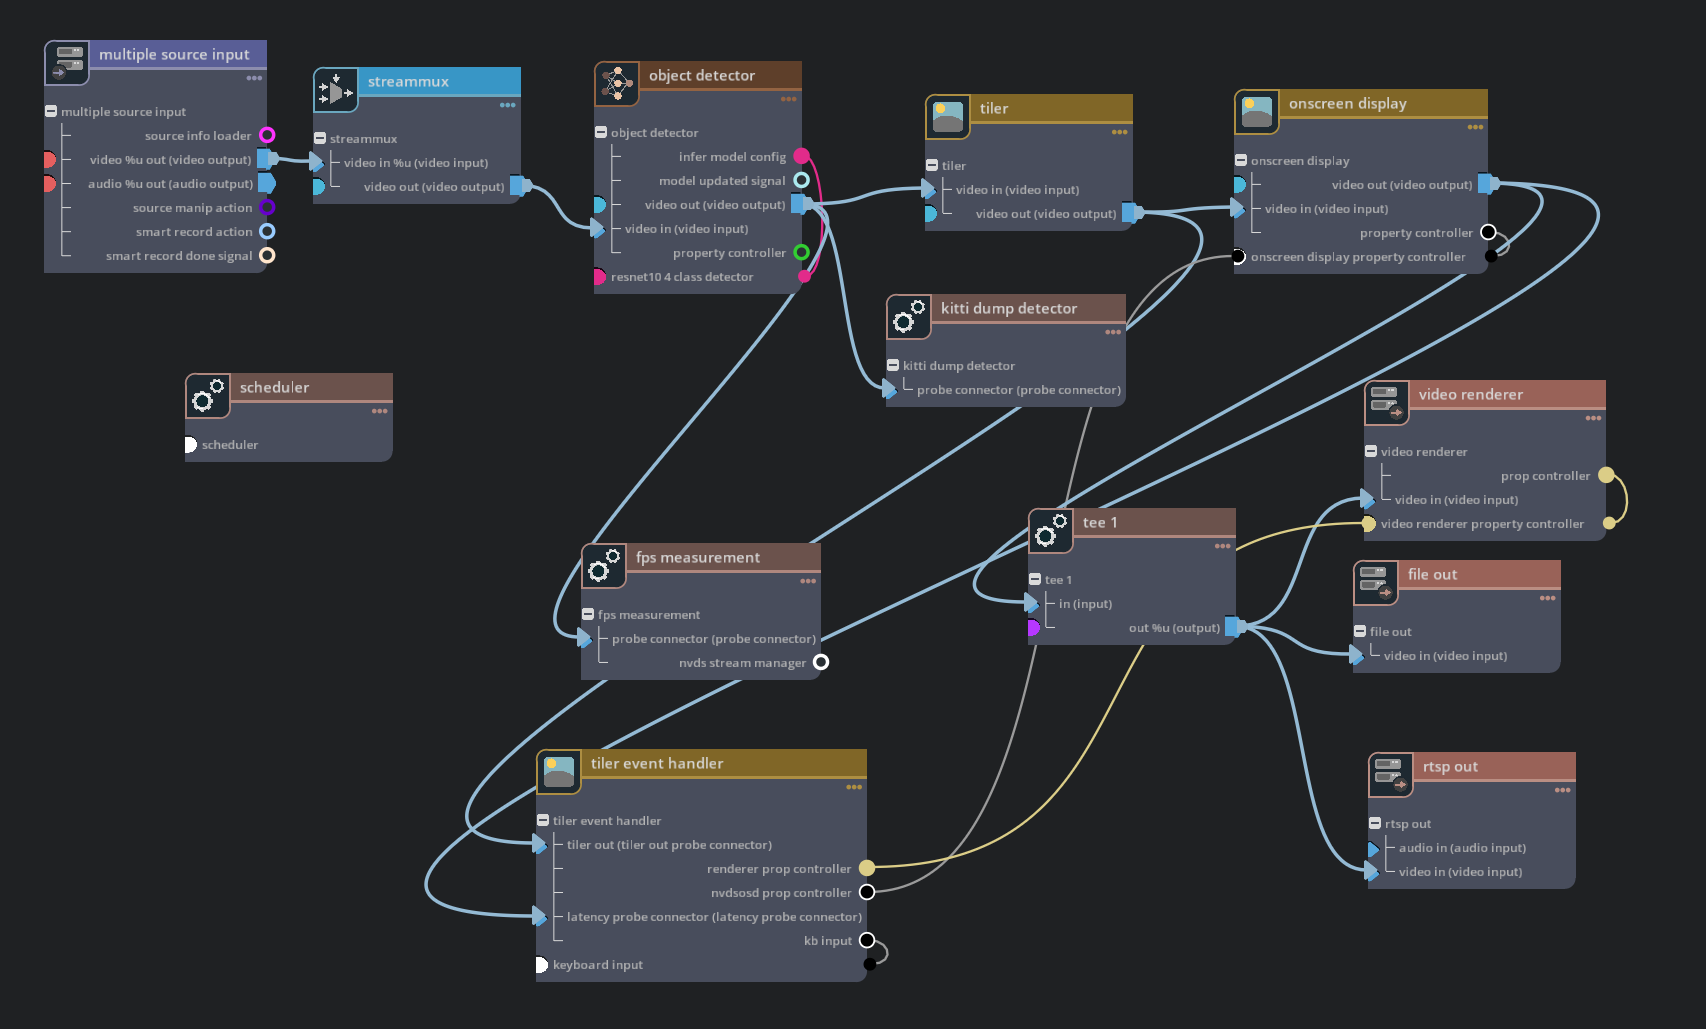Viewport: 1706px width, 1029px height.
Task: Click the kb input port
Action: pyautogui.click(x=867, y=940)
